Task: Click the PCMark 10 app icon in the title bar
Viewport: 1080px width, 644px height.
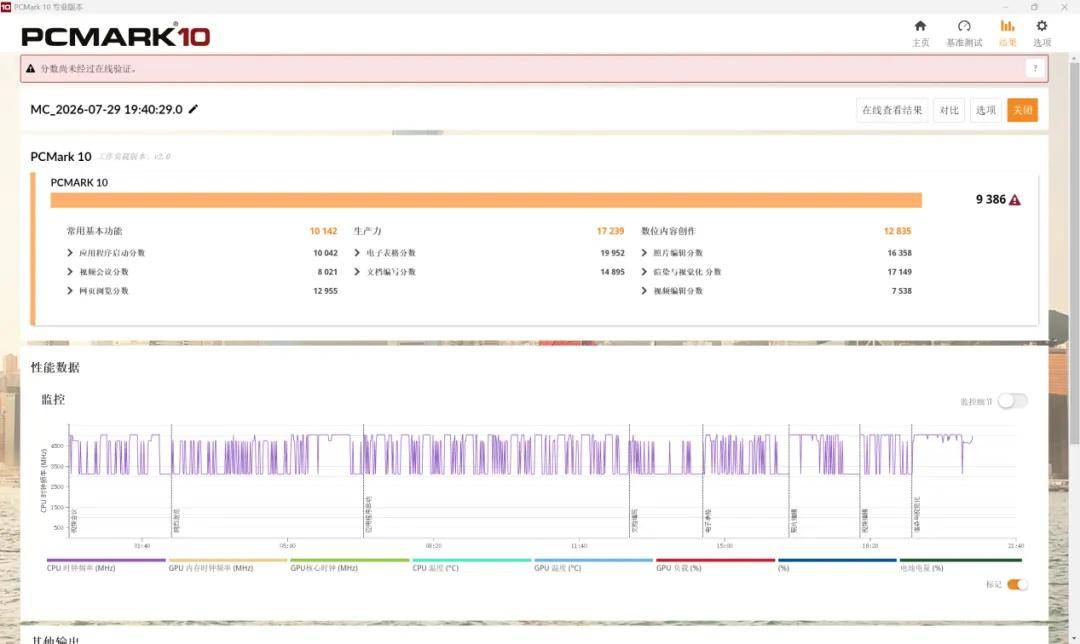Action: click(6, 6)
